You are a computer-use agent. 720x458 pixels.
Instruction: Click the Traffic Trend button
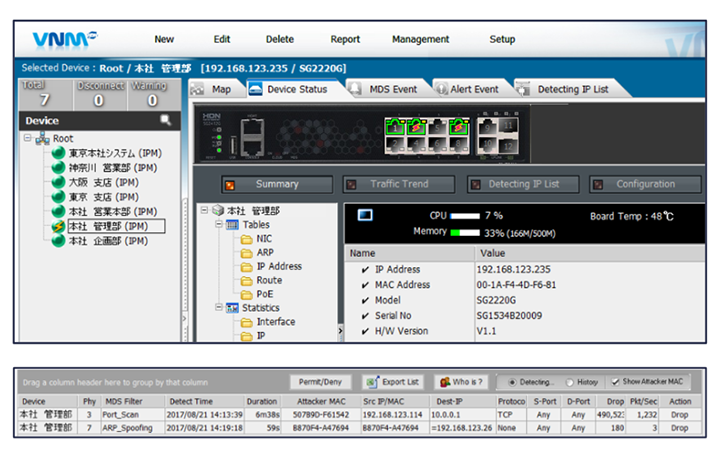point(398,184)
